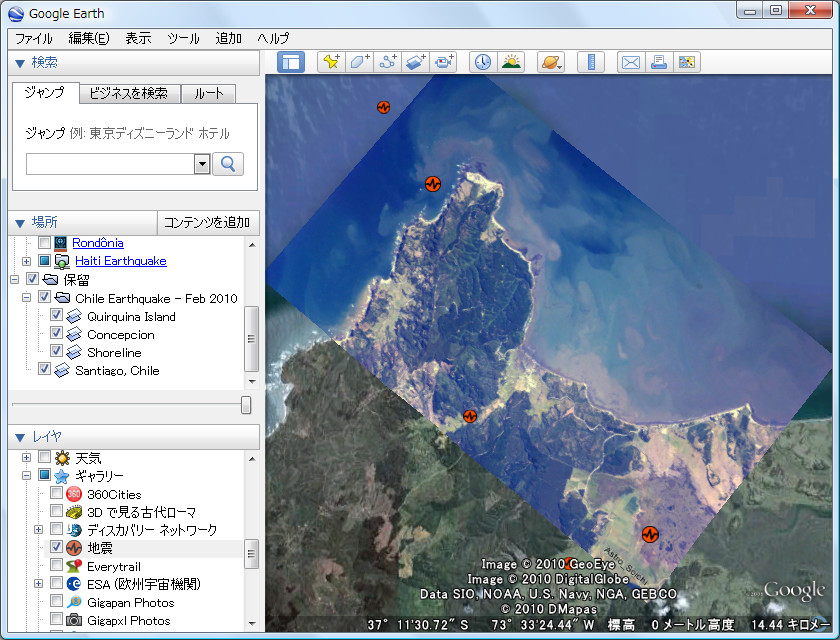Screen dimensions: 840x640
Task: Open the Rondônia link
Action: [x=98, y=243]
